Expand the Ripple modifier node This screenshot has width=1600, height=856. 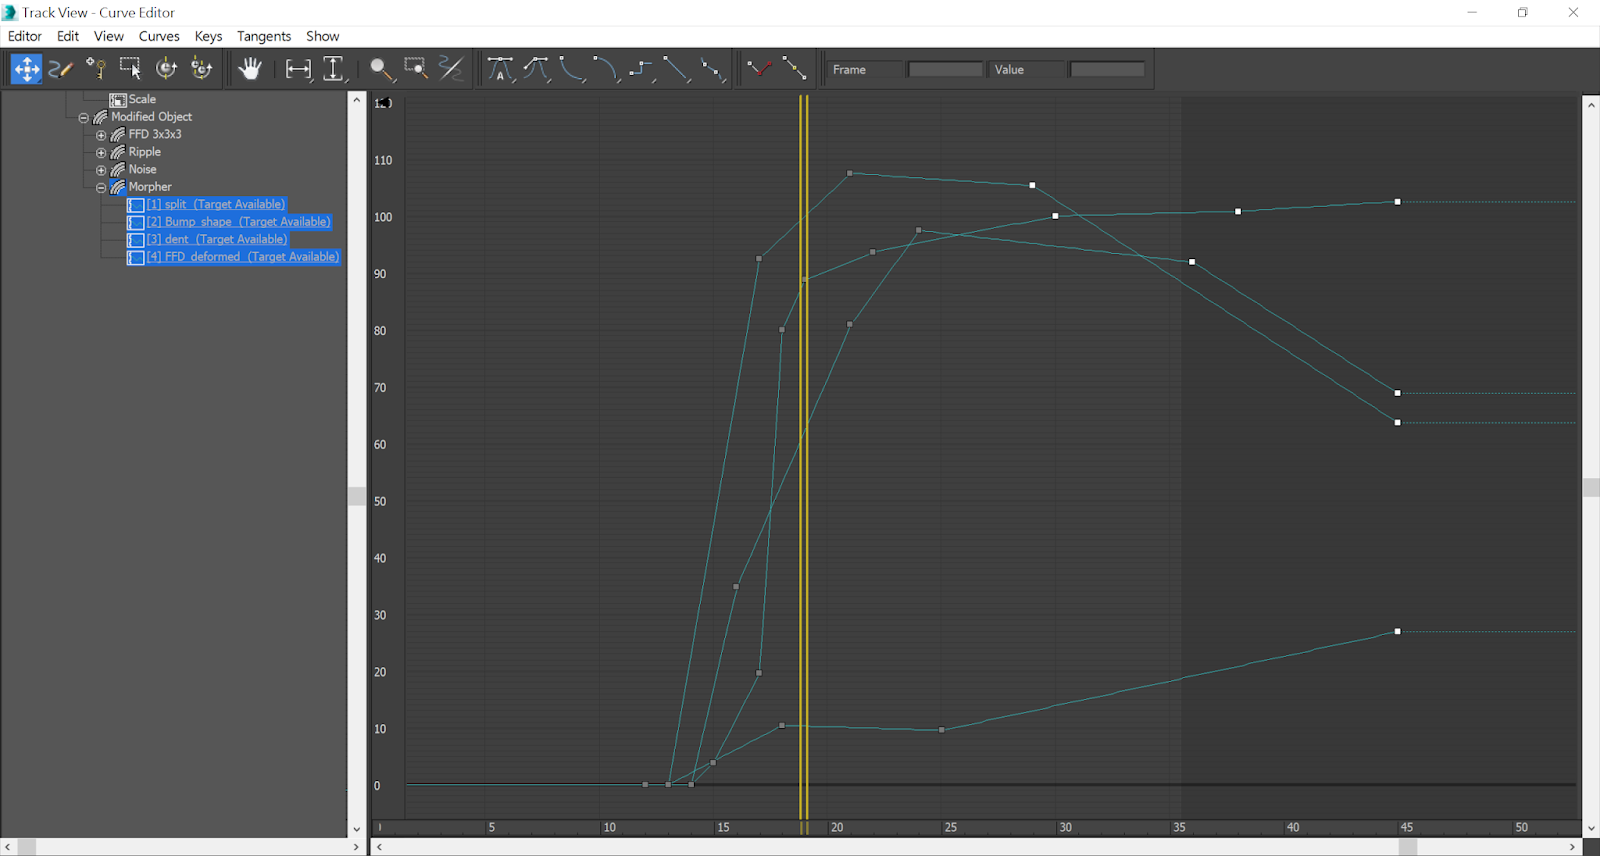(x=101, y=152)
